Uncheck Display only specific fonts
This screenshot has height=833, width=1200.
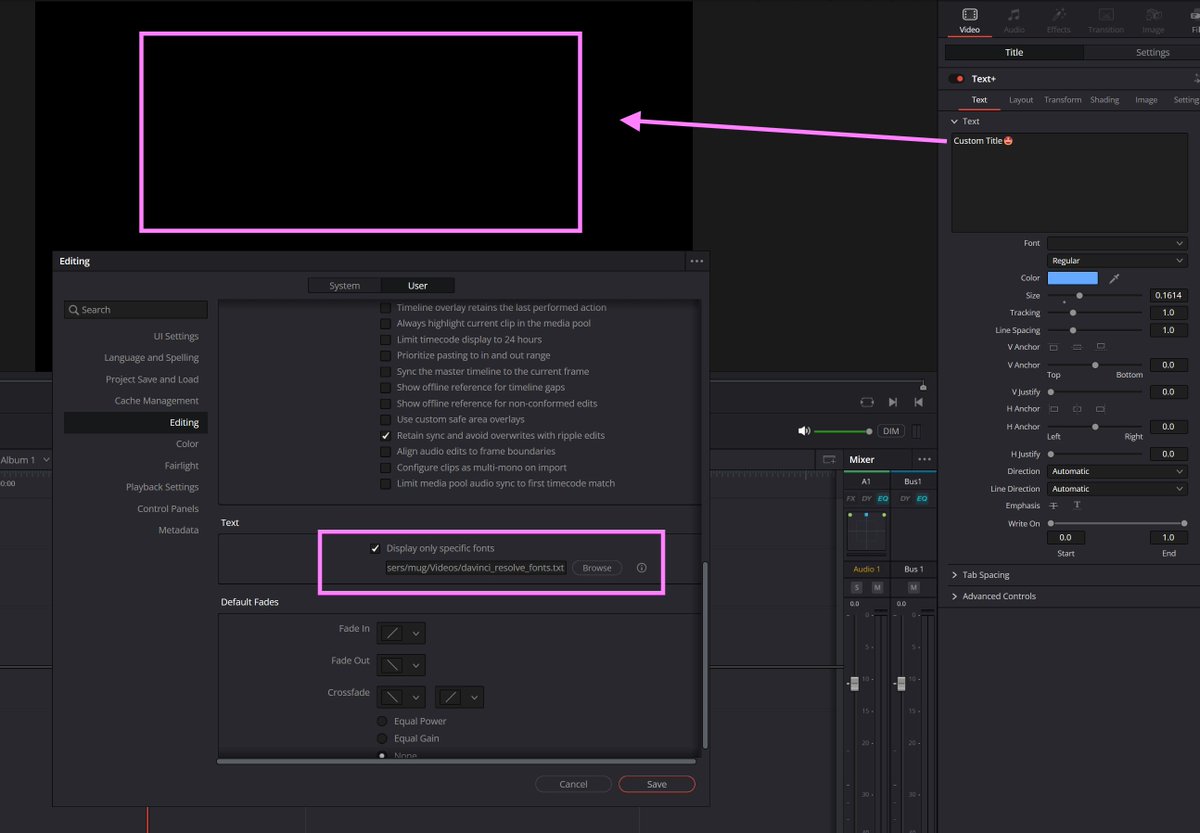pos(375,548)
